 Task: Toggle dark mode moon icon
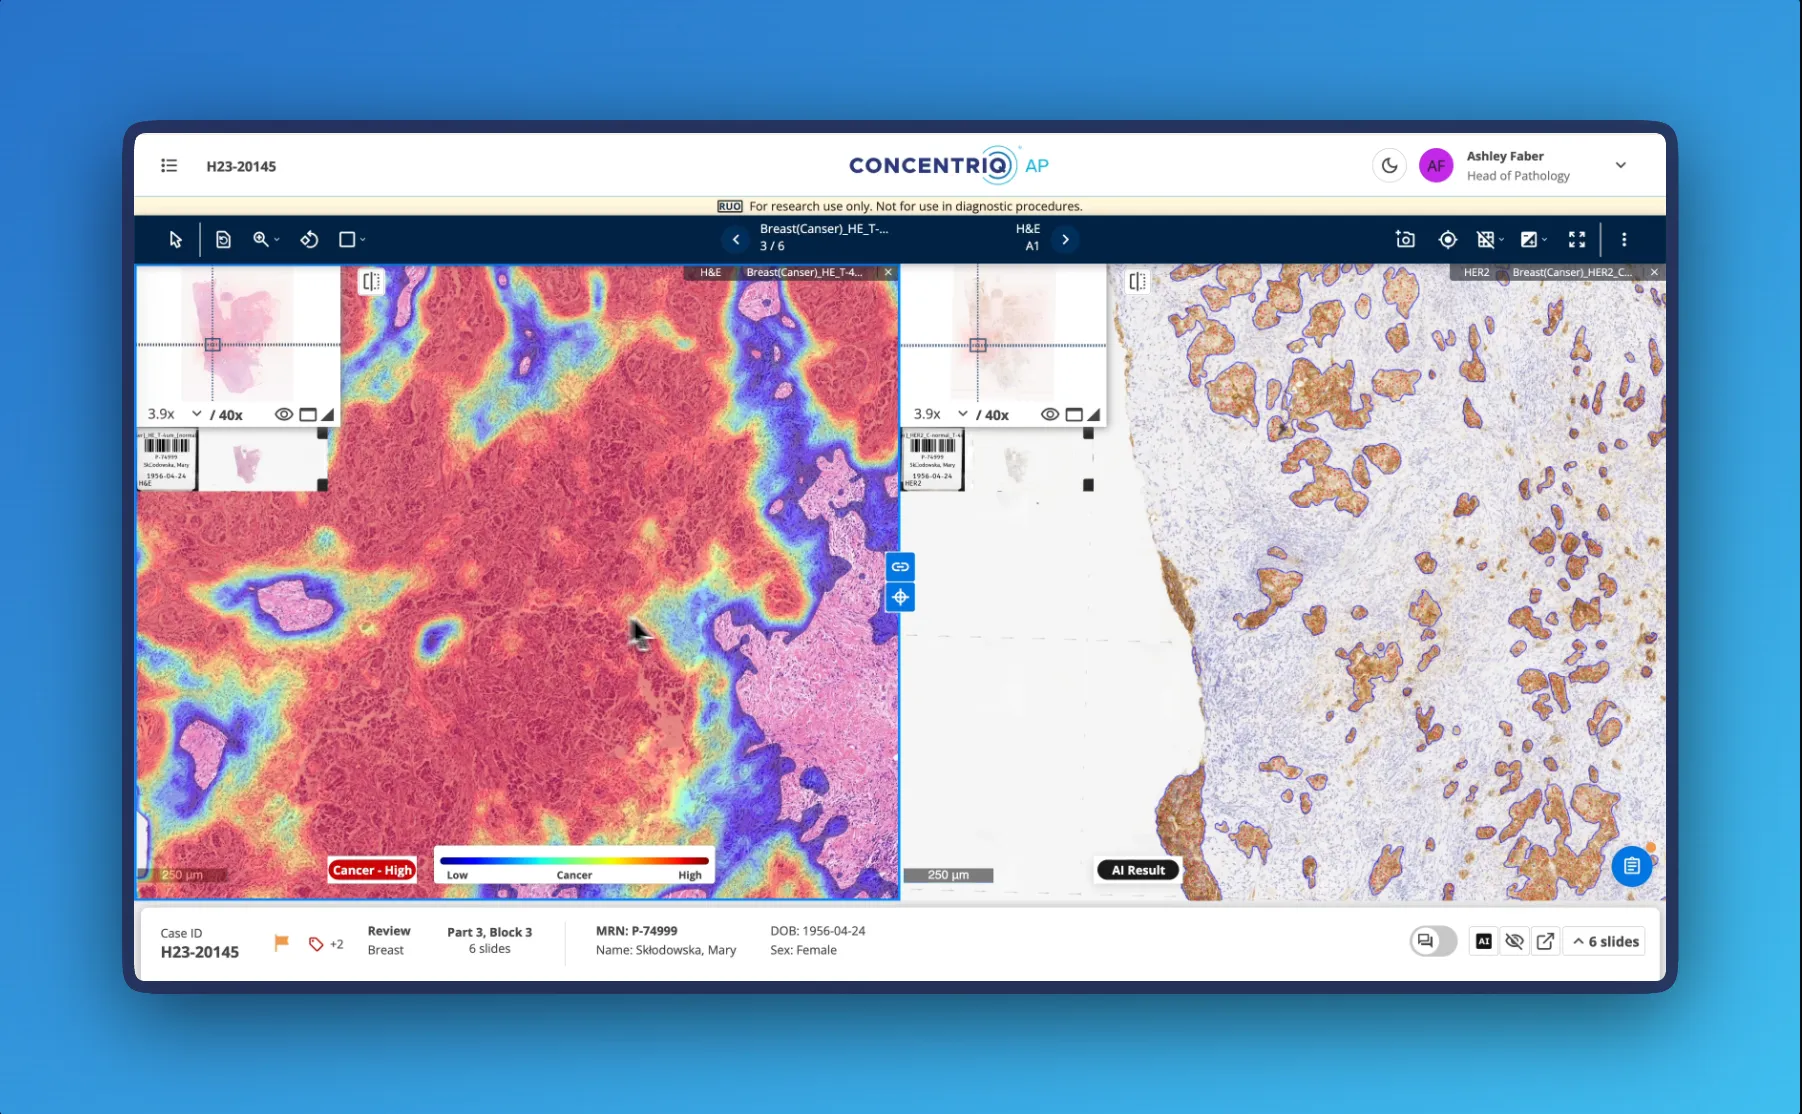(x=1390, y=166)
